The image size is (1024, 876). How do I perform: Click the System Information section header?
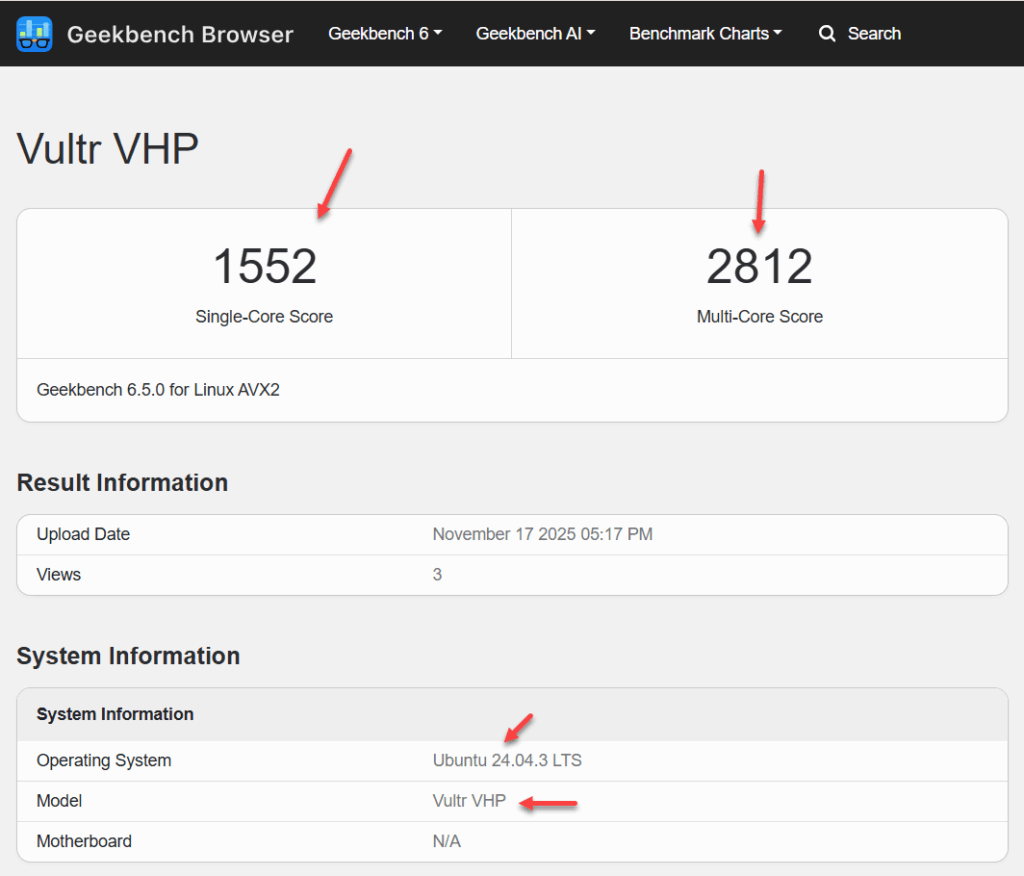128,656
